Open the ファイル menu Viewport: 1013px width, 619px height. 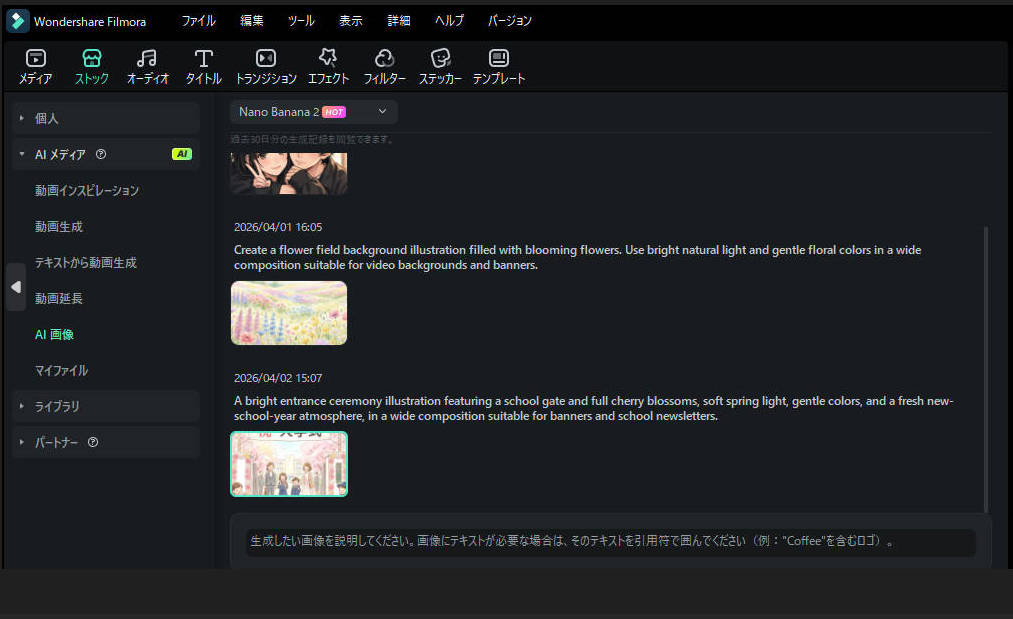[x=198, y=19]
